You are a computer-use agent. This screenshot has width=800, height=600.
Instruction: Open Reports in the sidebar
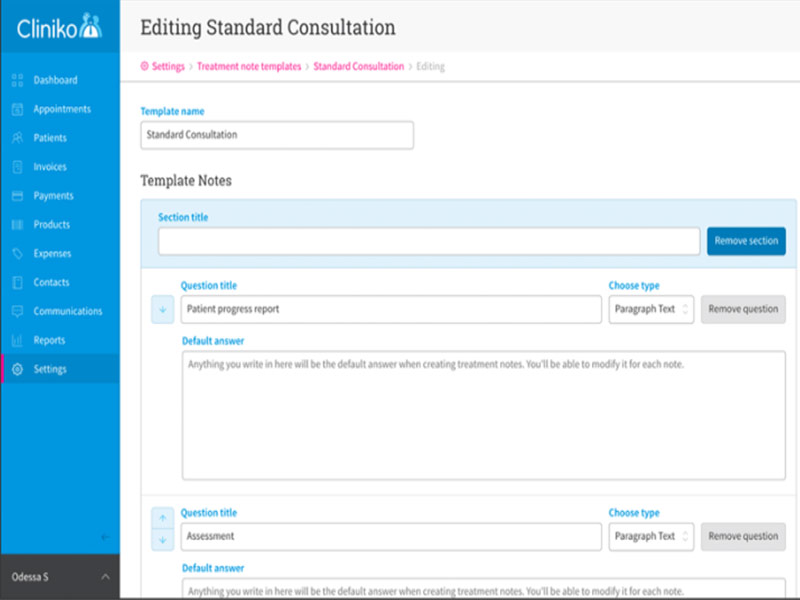click(x=49, y=340)
